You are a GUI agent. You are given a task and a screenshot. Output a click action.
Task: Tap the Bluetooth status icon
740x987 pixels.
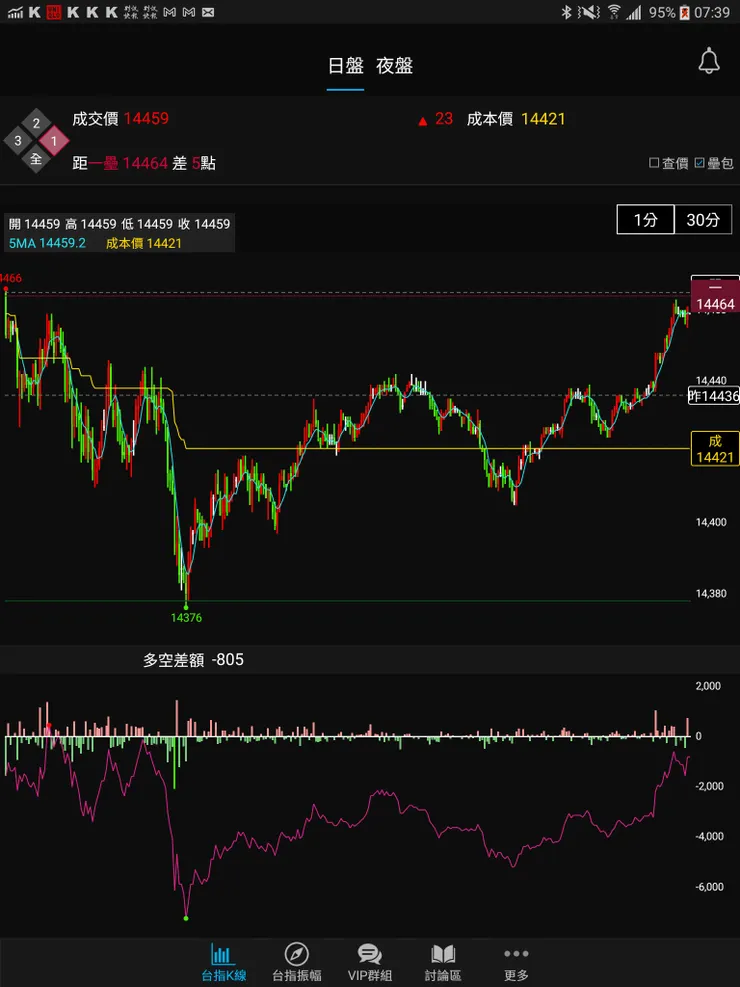tap(566, 12)
